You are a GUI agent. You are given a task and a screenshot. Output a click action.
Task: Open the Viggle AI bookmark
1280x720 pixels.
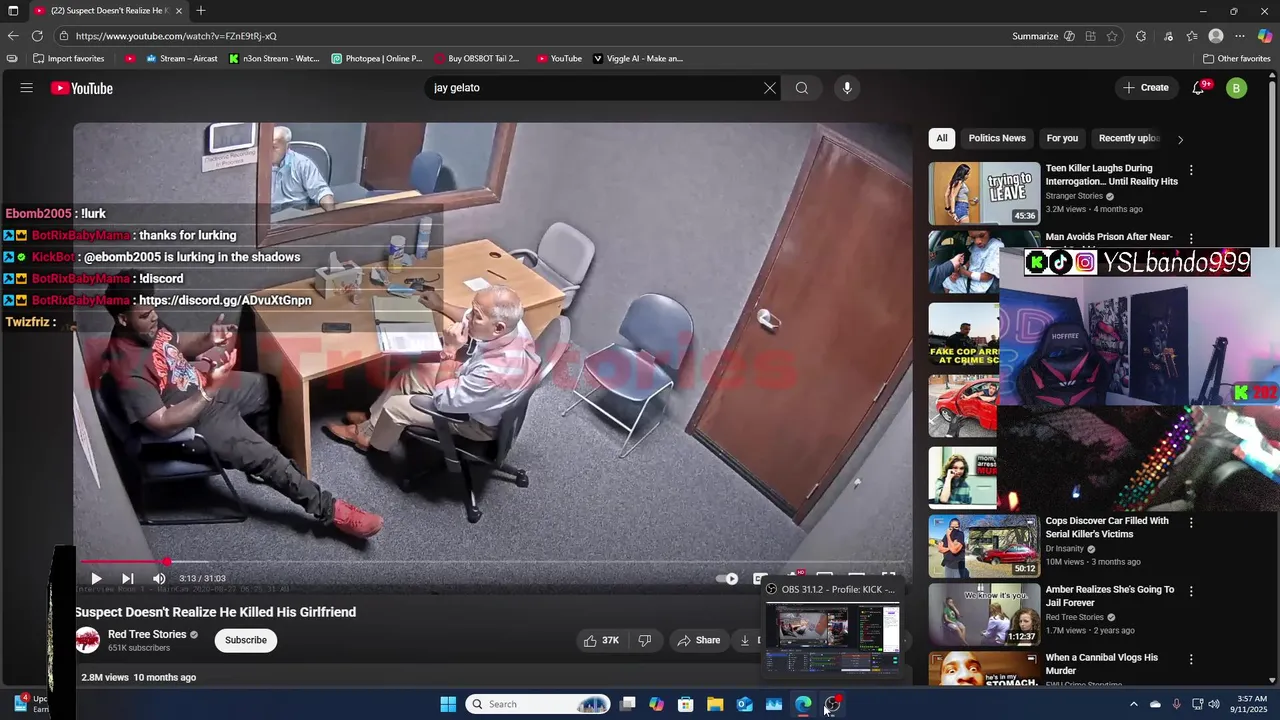click(x=638, y=59)
